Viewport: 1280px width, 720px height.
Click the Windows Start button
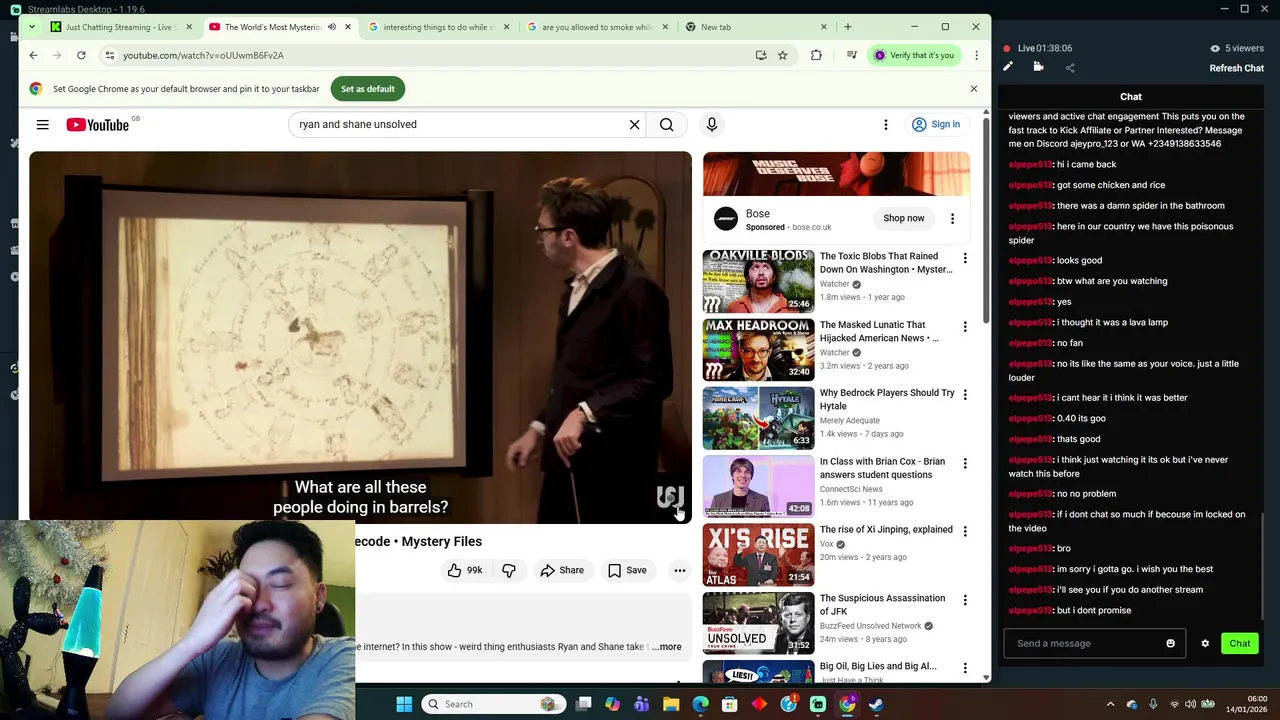pos(404,704)
